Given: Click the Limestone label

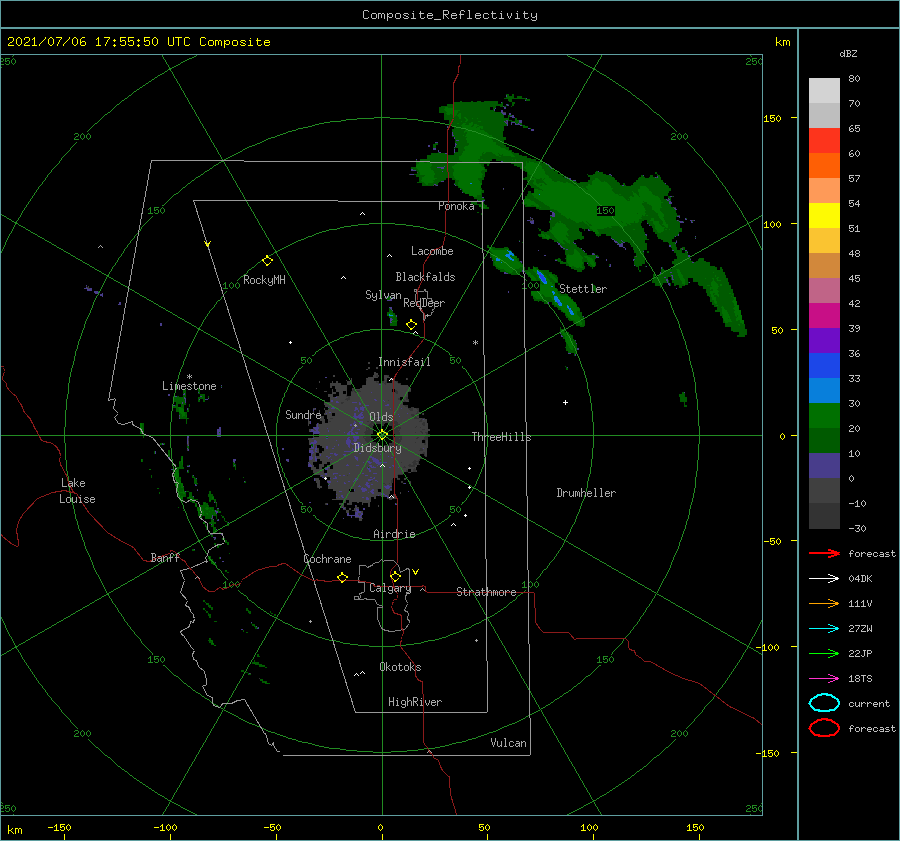Looking at the screenshot, I should (189, 386).
